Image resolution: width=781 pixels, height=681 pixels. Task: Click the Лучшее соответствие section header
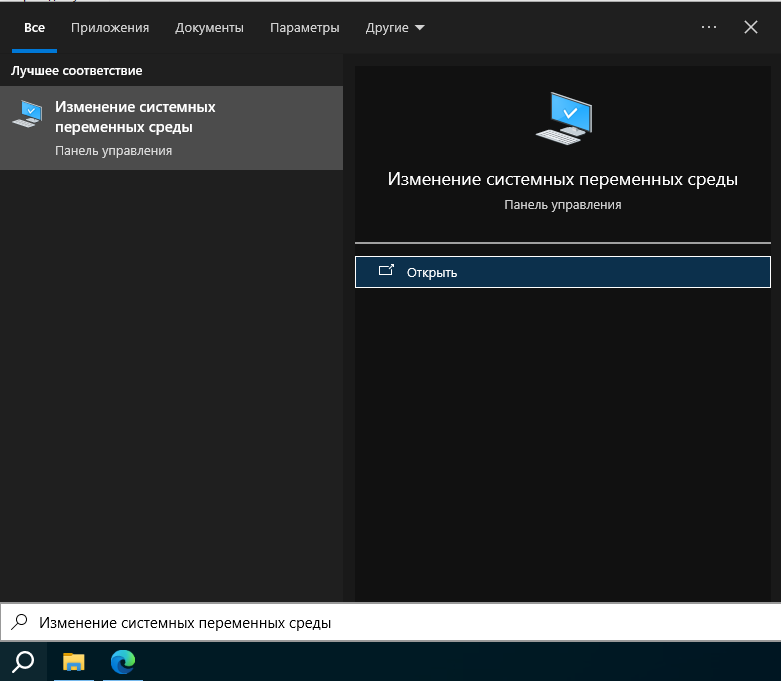[77, 71]
